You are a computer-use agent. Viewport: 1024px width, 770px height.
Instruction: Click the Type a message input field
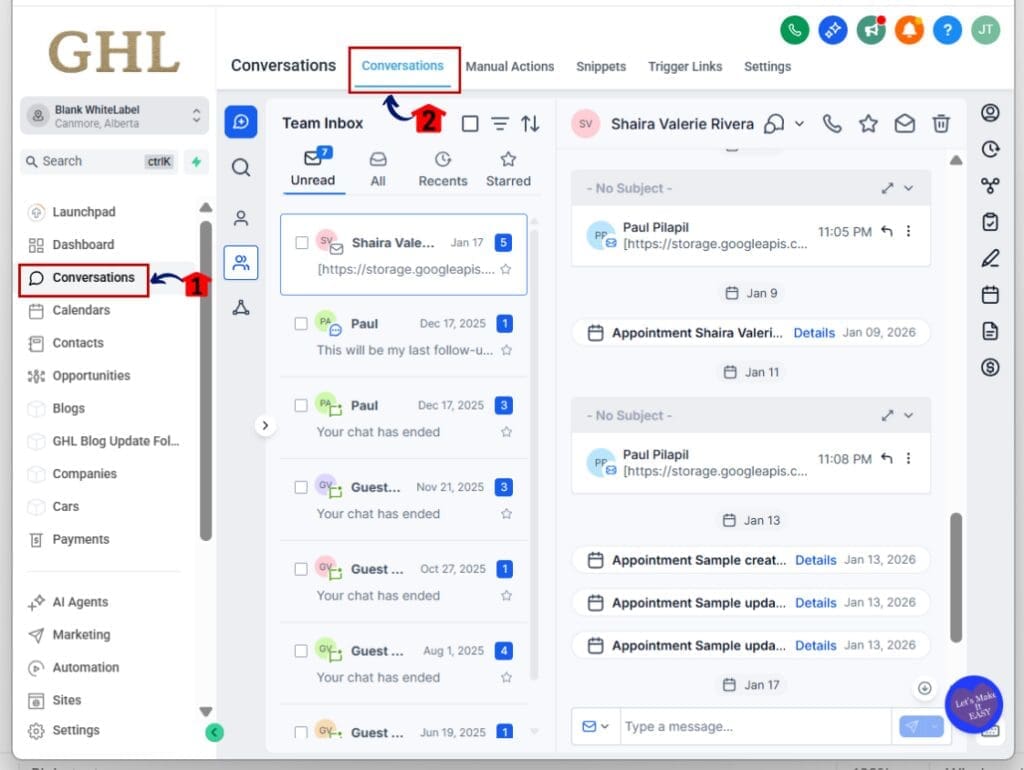[754, 727]
